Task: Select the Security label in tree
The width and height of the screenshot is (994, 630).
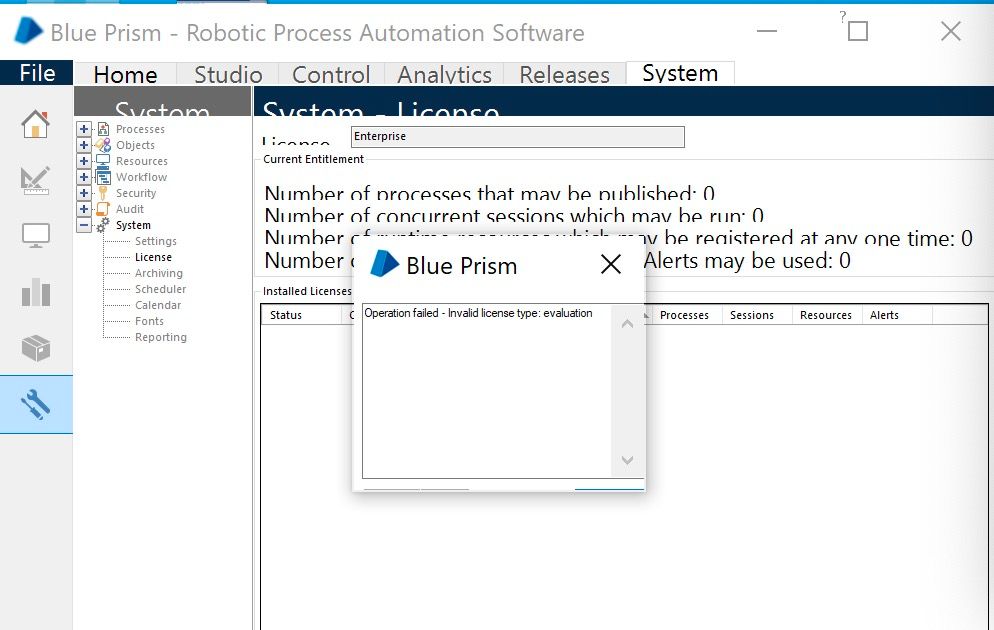Action: [136, 193]
